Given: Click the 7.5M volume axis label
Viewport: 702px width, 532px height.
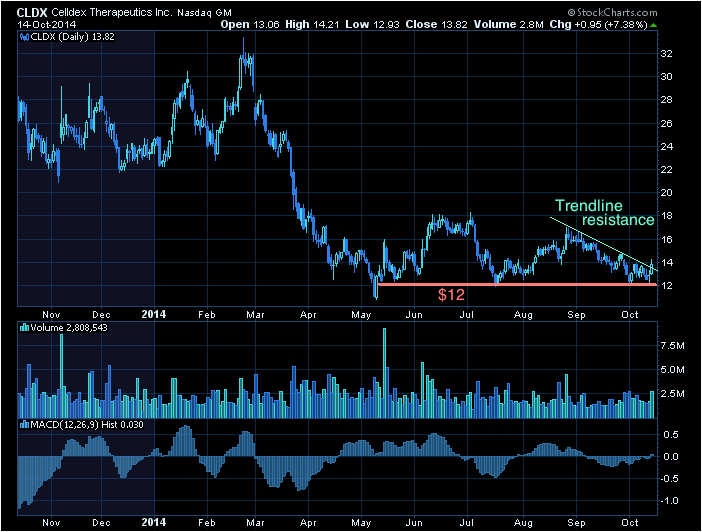Looking at the screenshot, I should point(672,346).
